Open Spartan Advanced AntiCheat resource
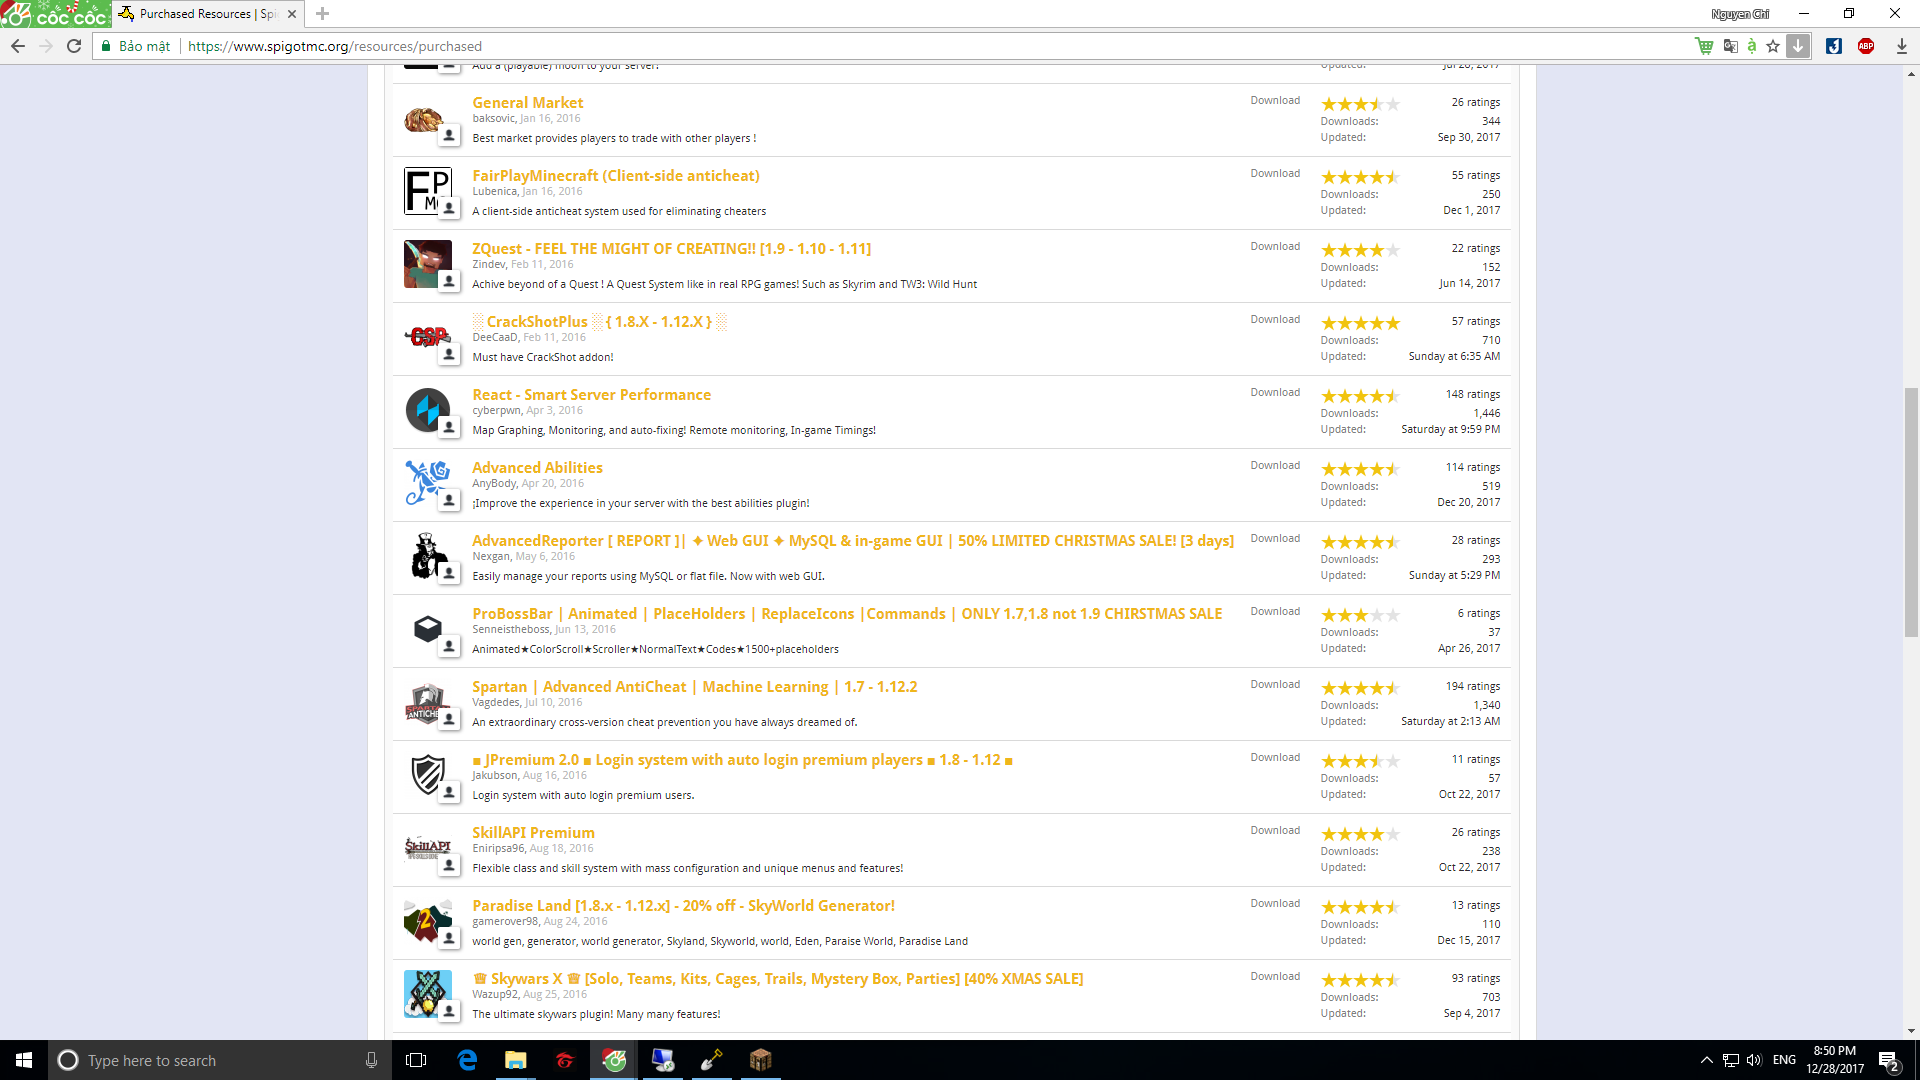Image resolution: width=1920 pixels, height=1080 pixels. tap(694, 687)
